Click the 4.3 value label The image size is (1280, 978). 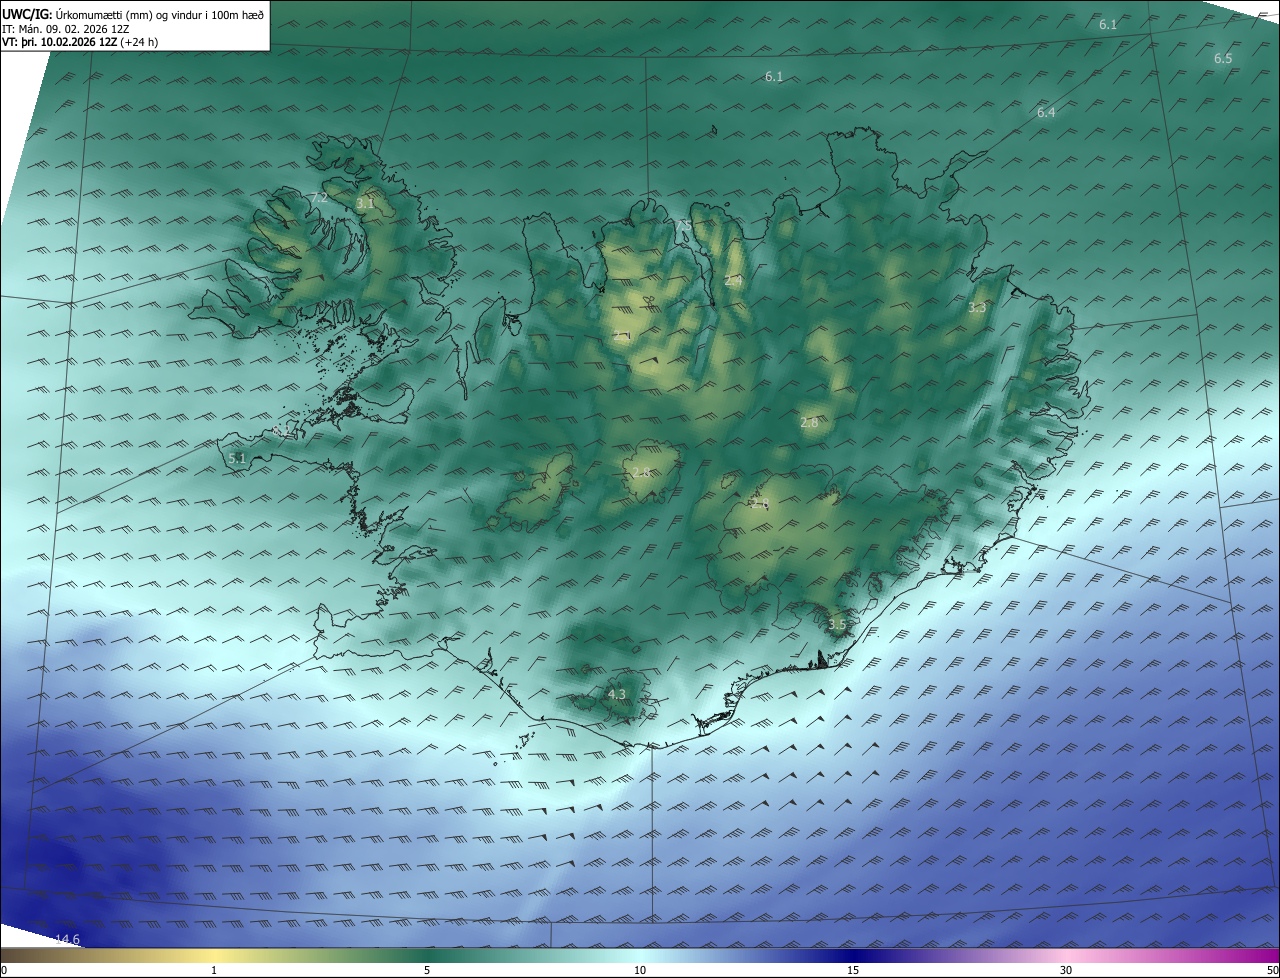[617, 694]
